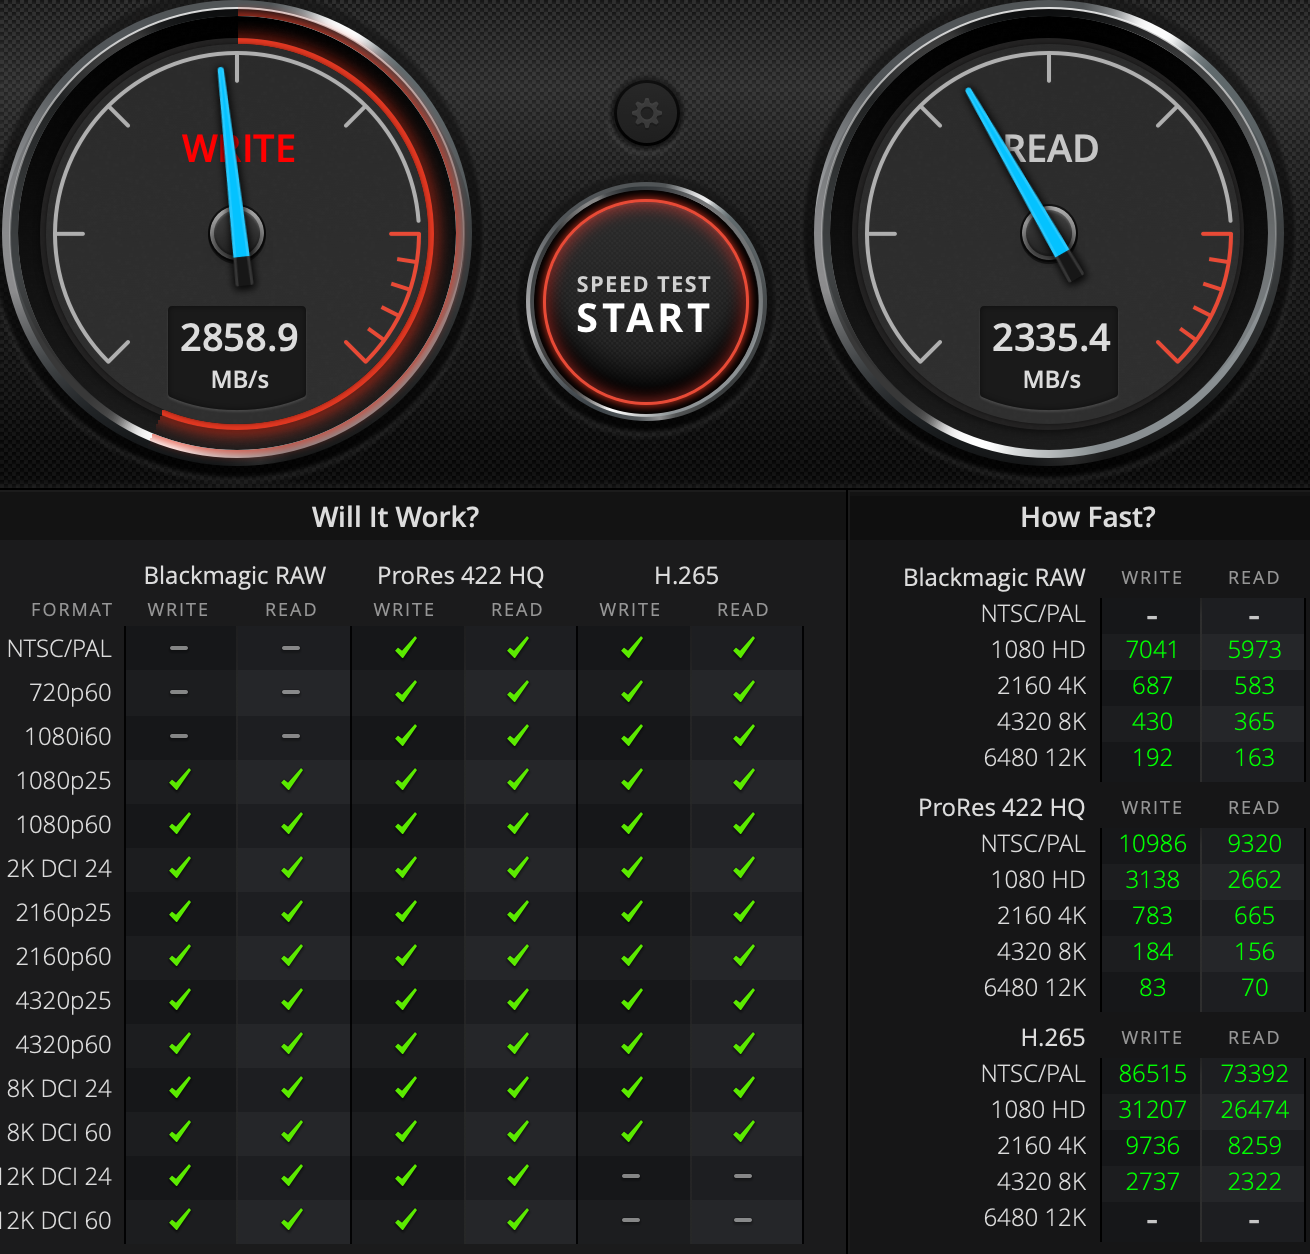
Task: Click Blackmagic RAW 1080 HD read value 5973
Action: pyautogui.click(x=1254, y=650)
